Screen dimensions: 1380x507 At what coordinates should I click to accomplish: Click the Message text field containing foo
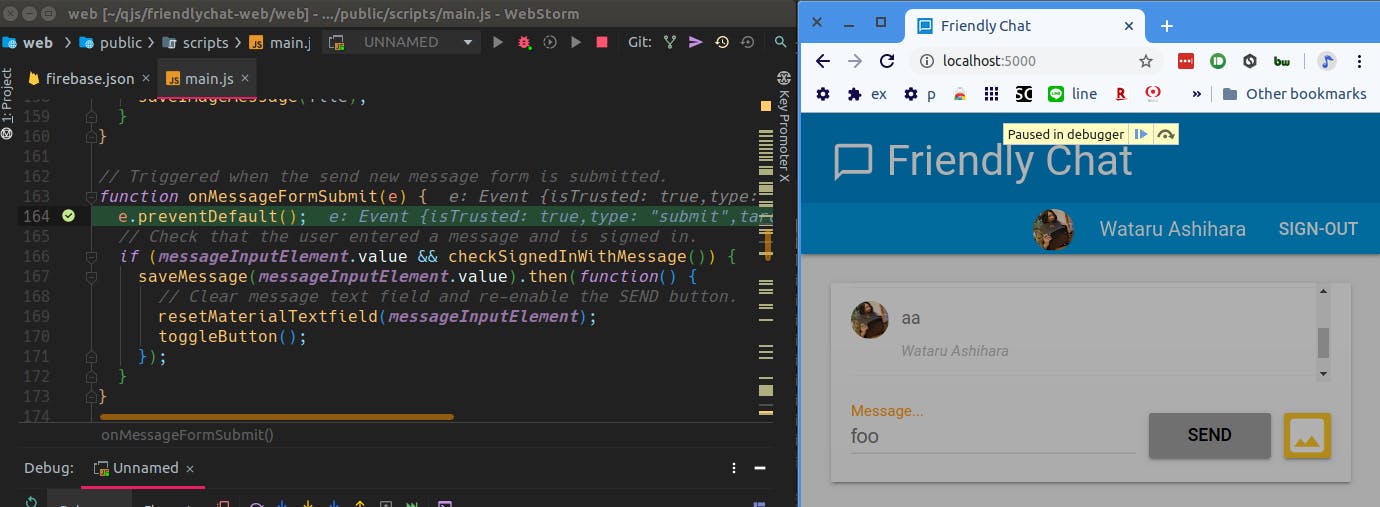[x=992, y=436]
